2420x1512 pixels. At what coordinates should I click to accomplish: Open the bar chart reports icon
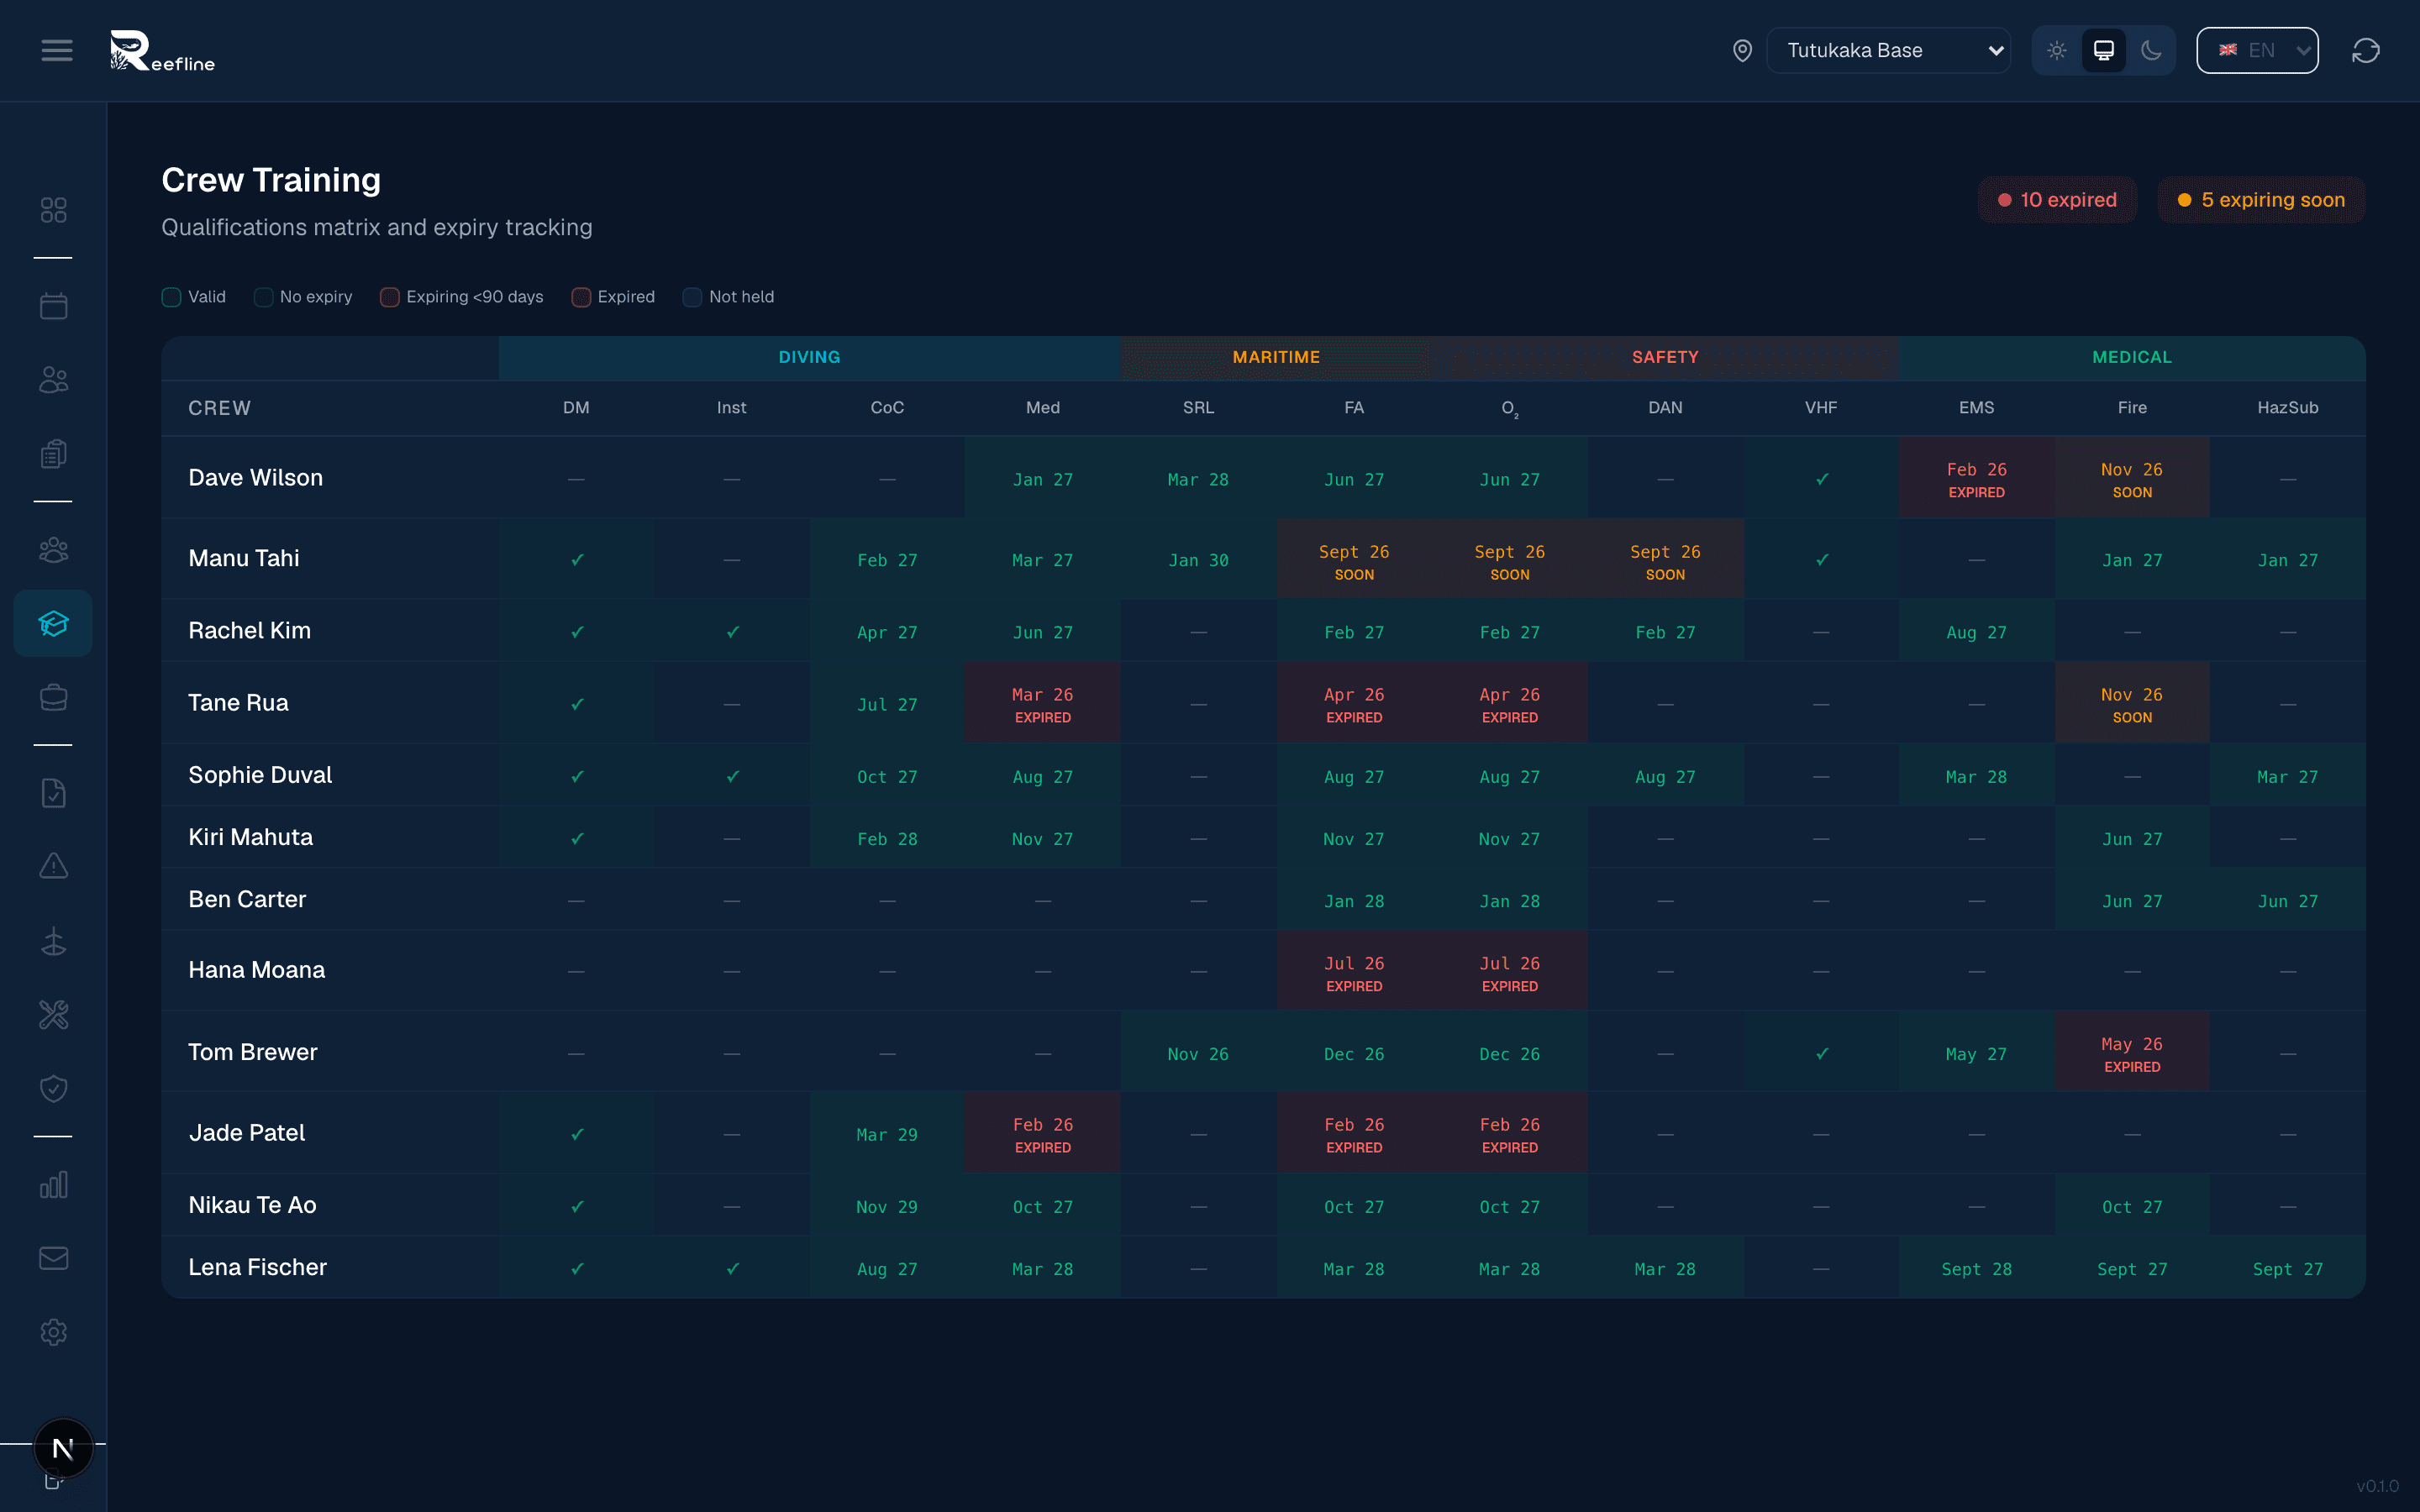[x=54, y=1185]
